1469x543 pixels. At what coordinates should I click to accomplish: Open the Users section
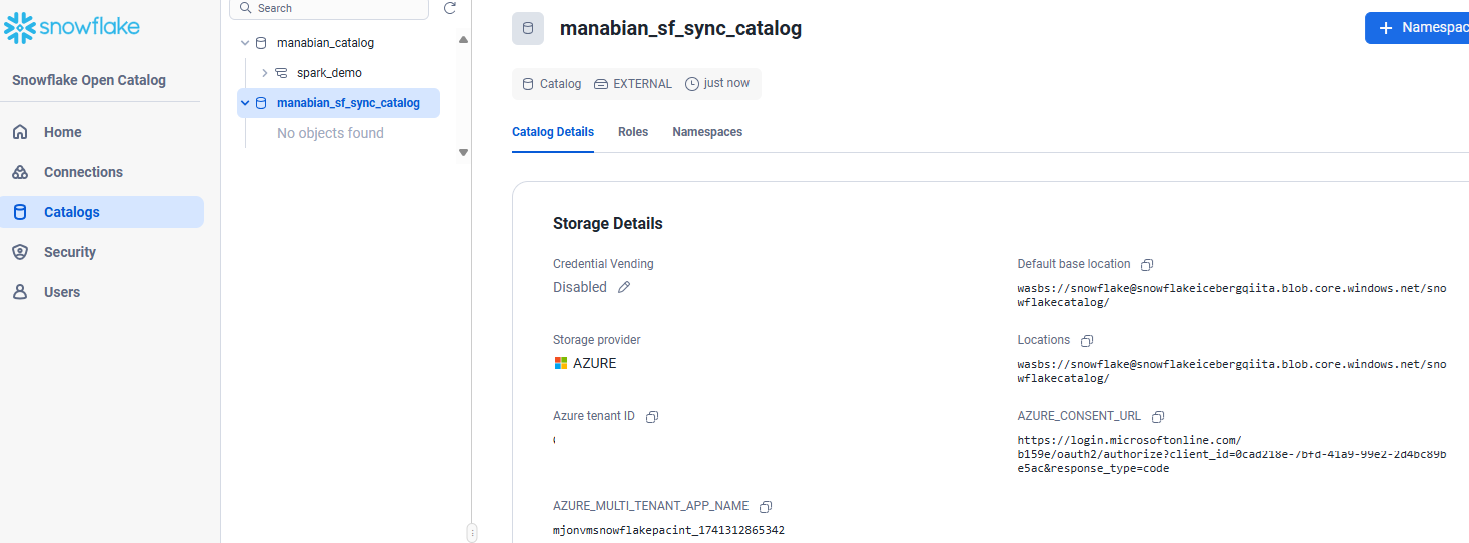pyautogui.click(x=61, y=292)
